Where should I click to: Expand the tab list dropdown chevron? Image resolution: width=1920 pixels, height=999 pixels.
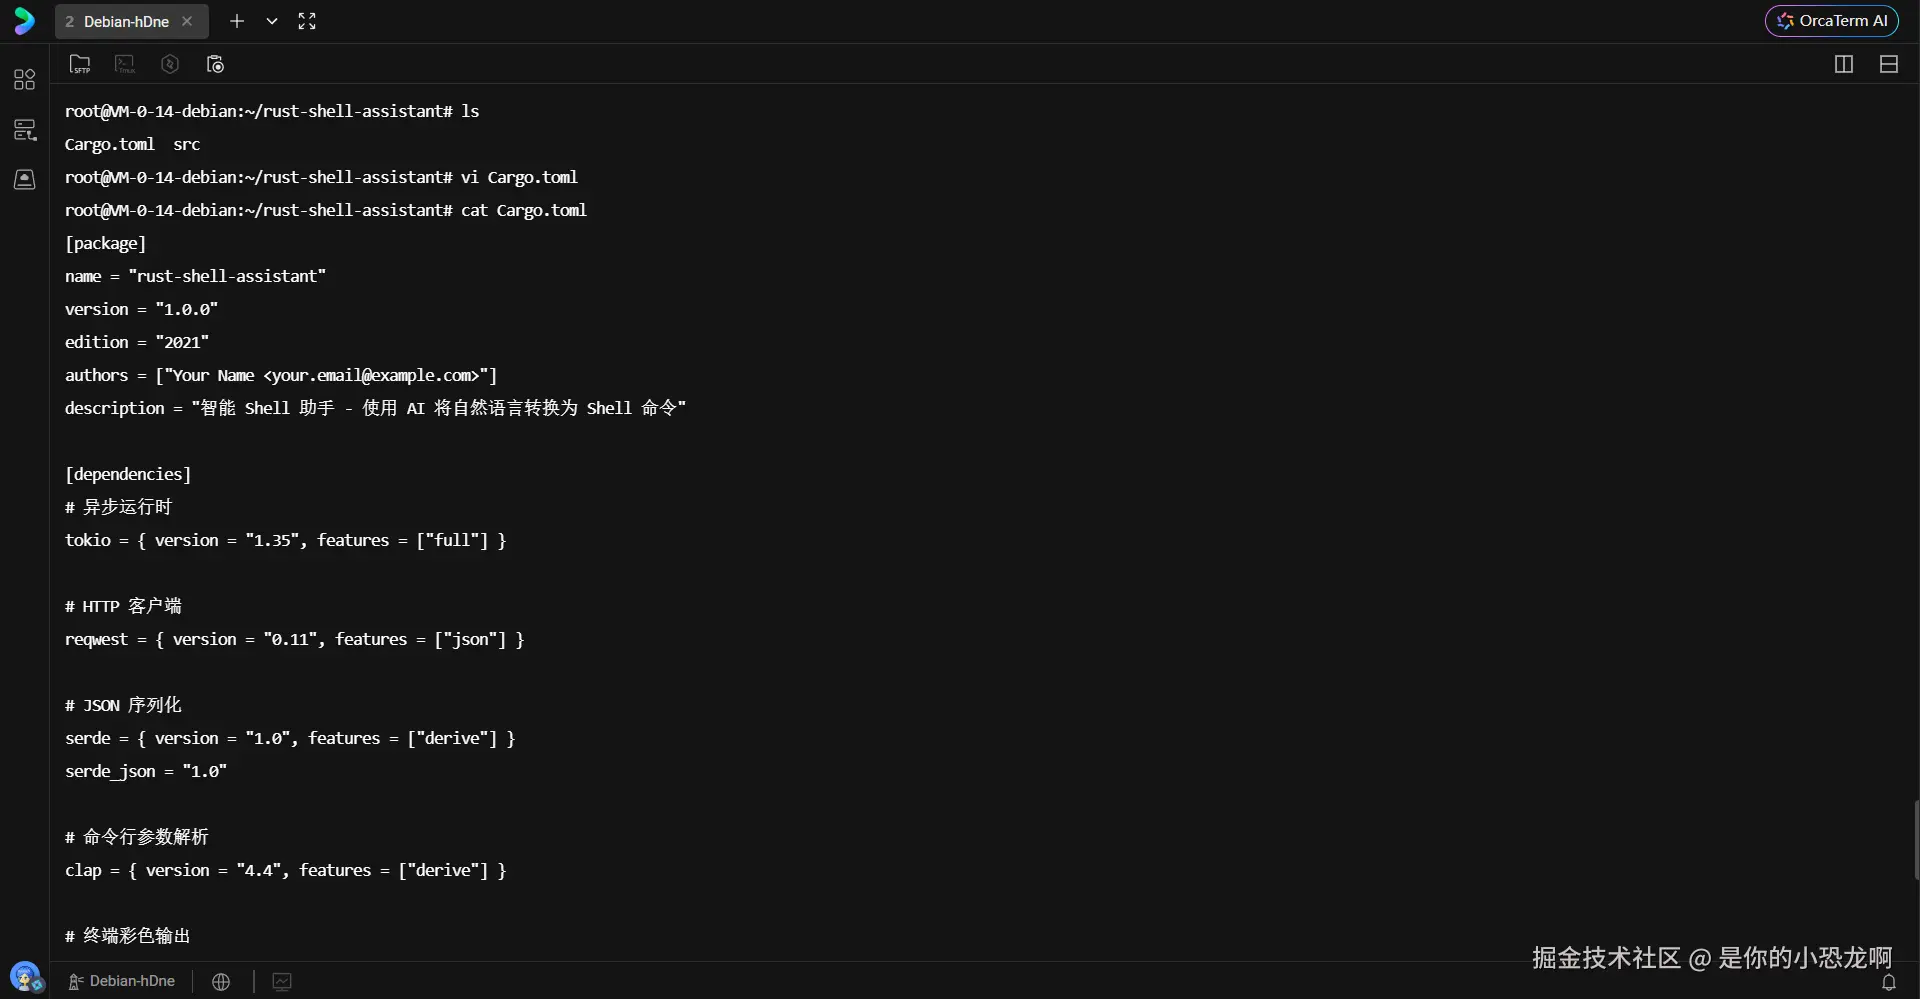tap(271, 21)
